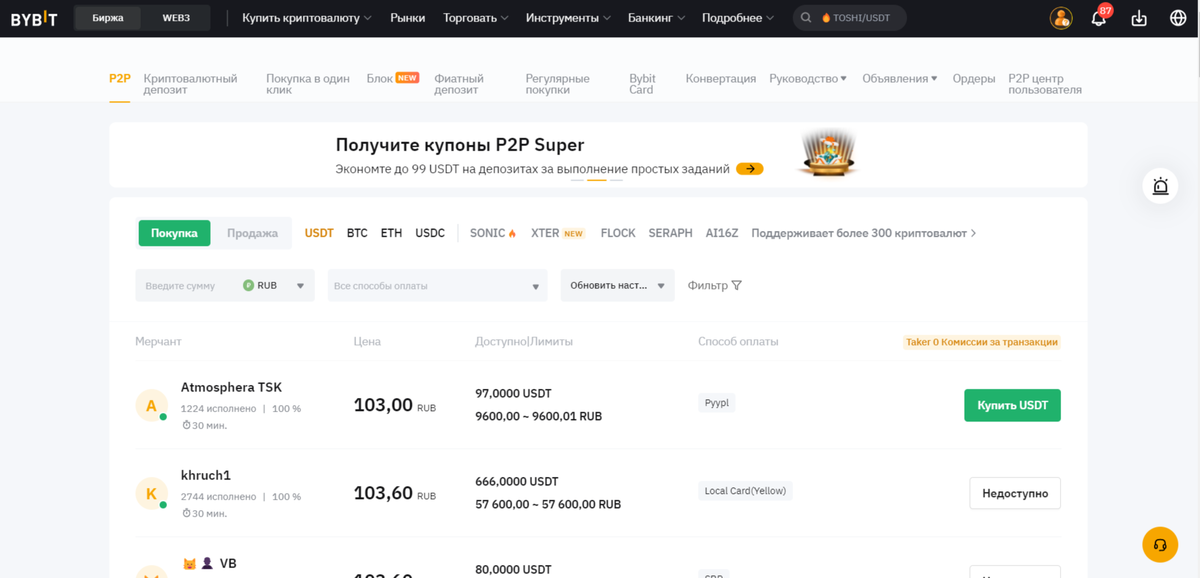Open the Блок NEW tab
Viewport: 1200px width, 578px height.
coord(393,78)
